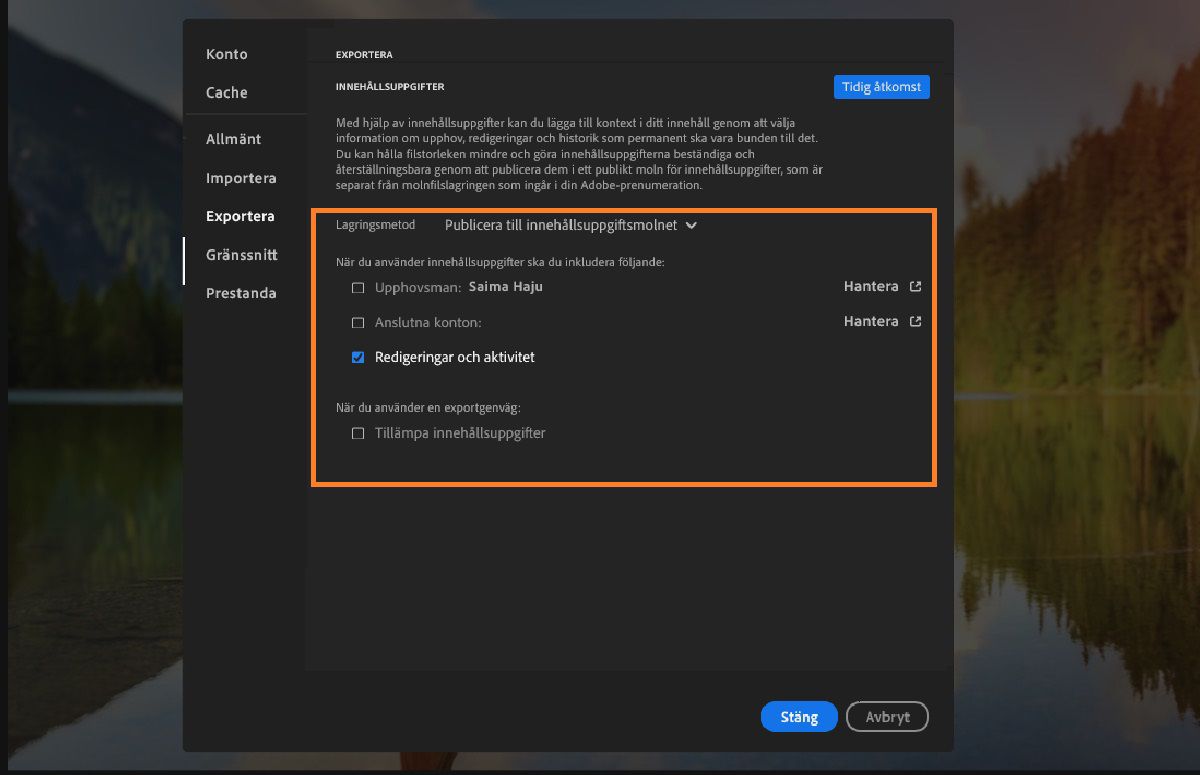
Task: Open the Prestanda section
Action: [240, 293]
